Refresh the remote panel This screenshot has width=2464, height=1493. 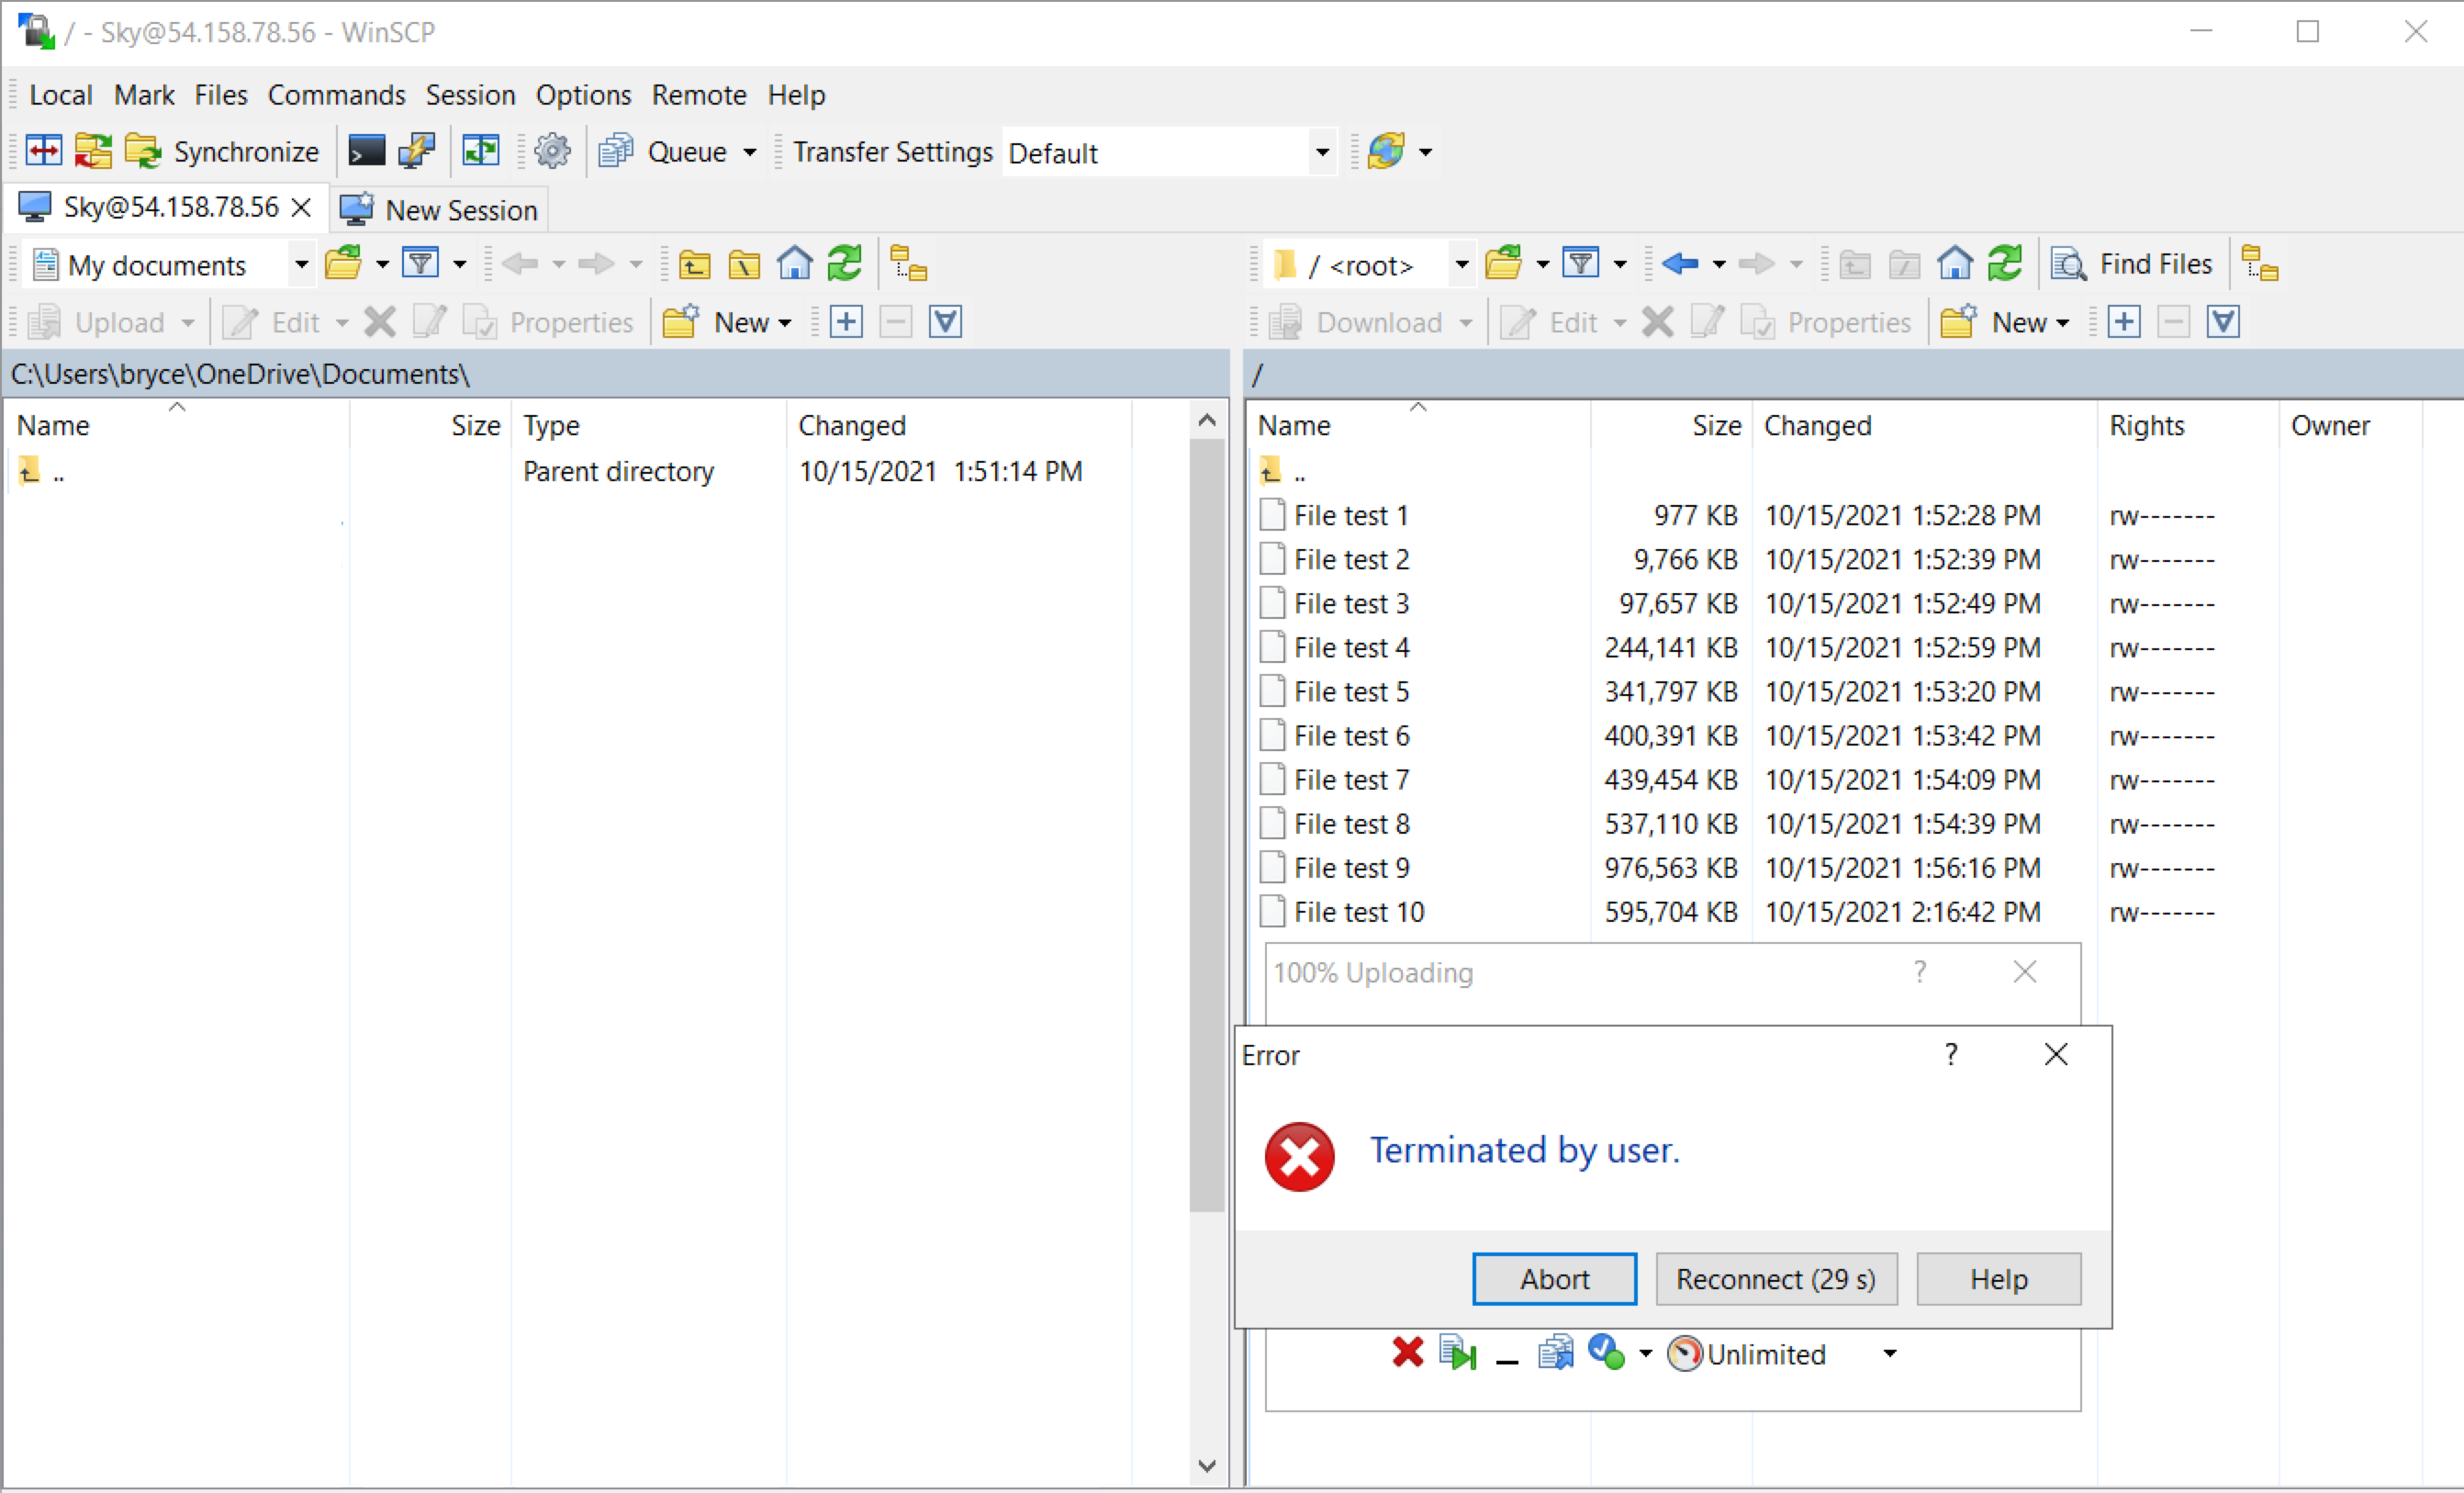click(x=2005, y=264)
